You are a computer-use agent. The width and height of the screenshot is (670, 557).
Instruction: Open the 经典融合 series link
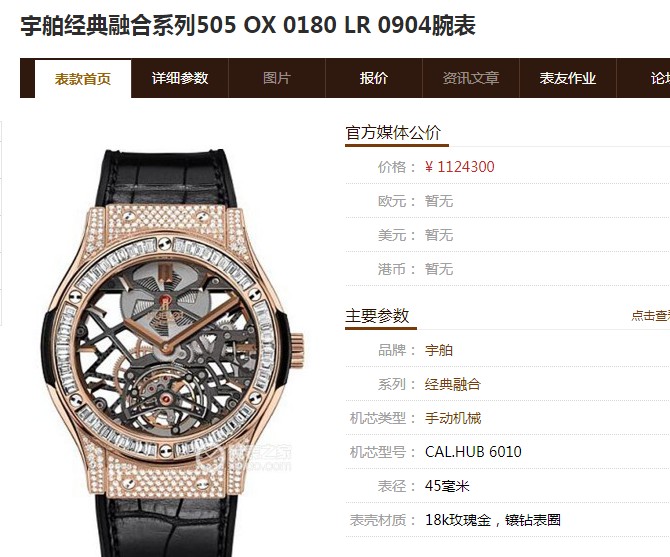coord(453,384)
